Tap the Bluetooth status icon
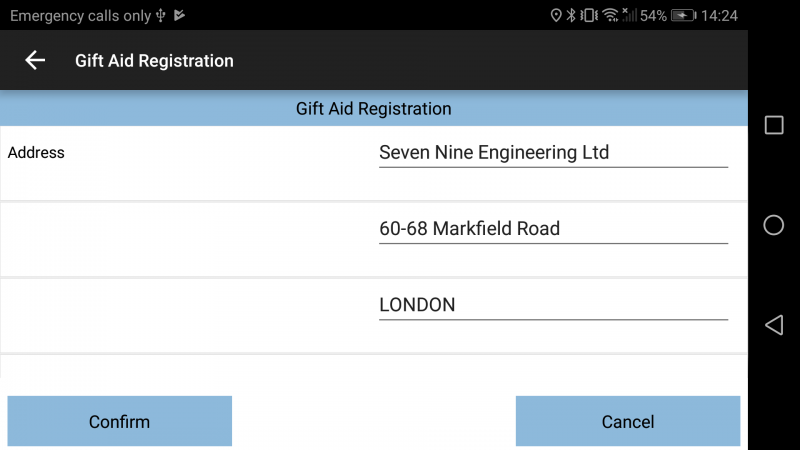Viewport: 800px width, 450px height. coord(571,15)
